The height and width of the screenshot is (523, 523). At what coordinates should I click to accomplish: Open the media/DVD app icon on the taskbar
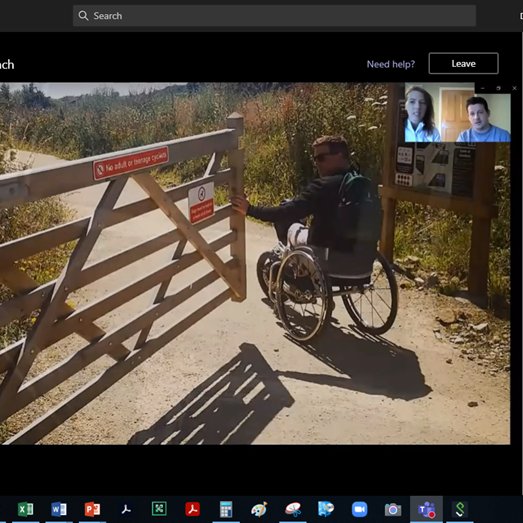pyautogui.click(x=326, y=509)
